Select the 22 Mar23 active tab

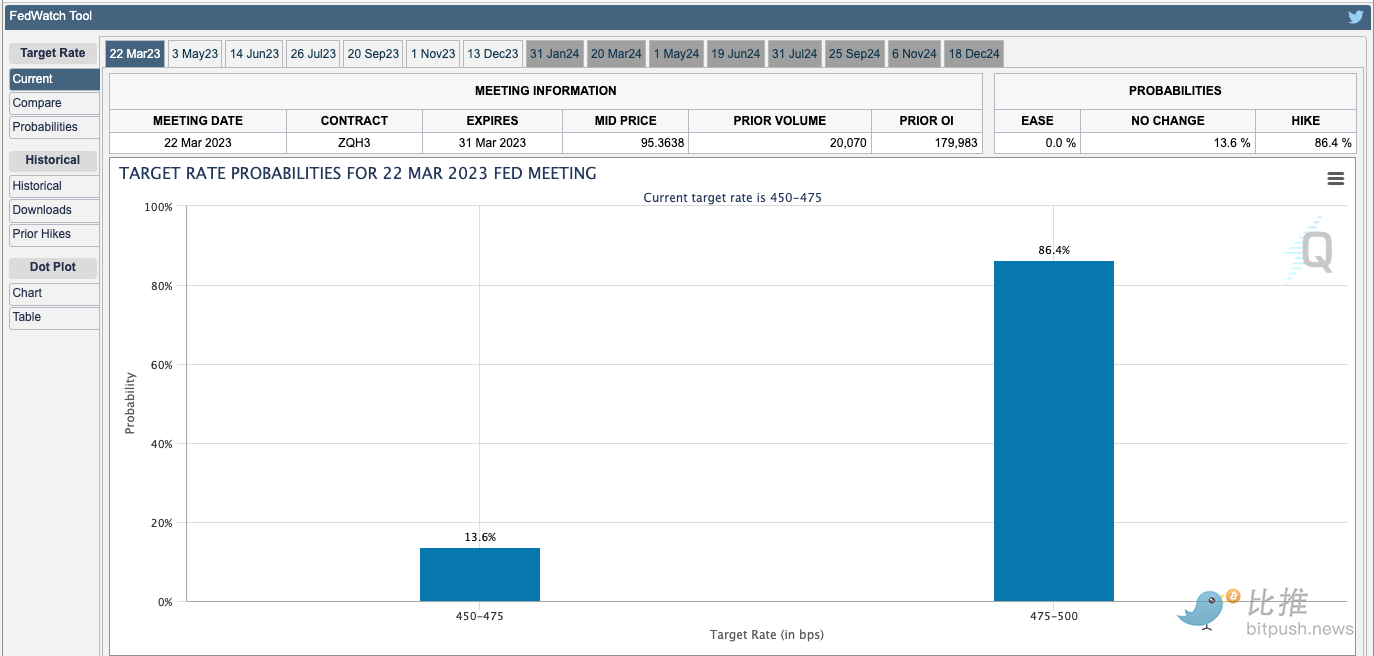point(135,54)
